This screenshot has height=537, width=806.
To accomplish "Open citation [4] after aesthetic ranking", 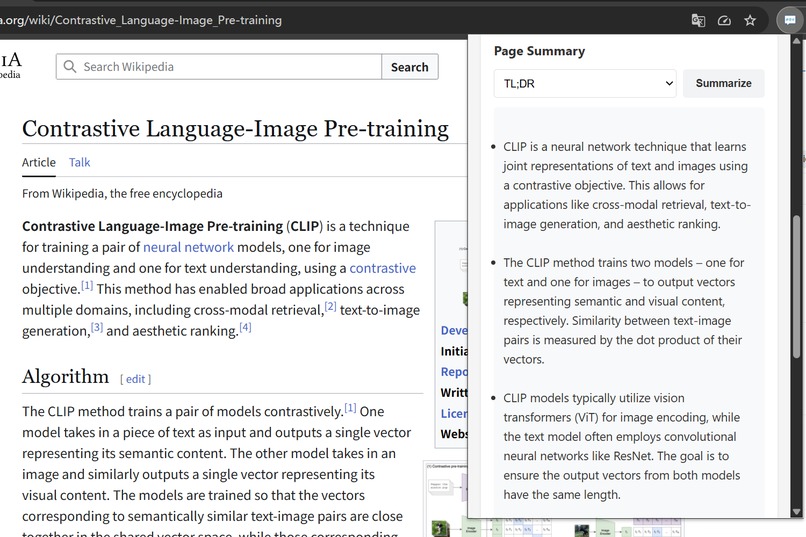I will point(245,327).
